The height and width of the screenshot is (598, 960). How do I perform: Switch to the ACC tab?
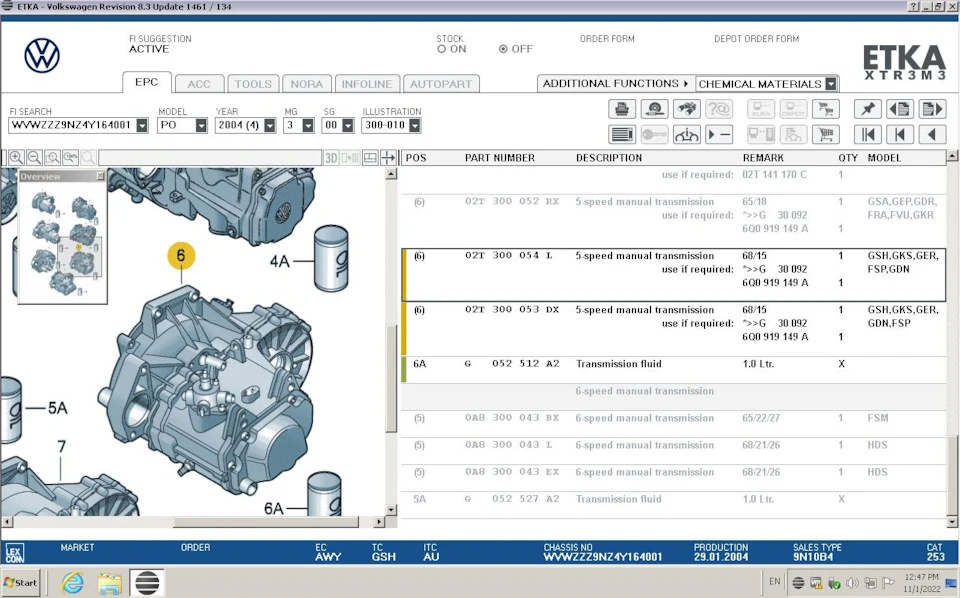pos(199,84)
